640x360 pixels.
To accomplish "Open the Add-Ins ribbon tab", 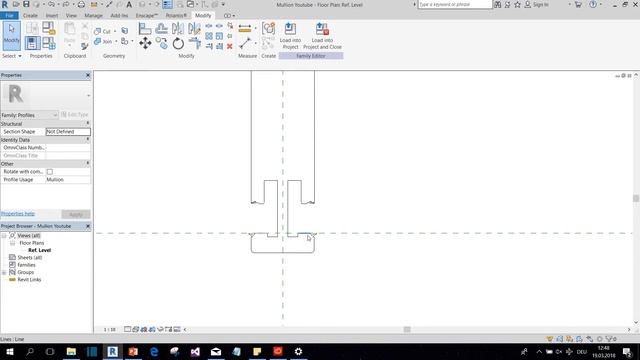I will tap(119, 16).
